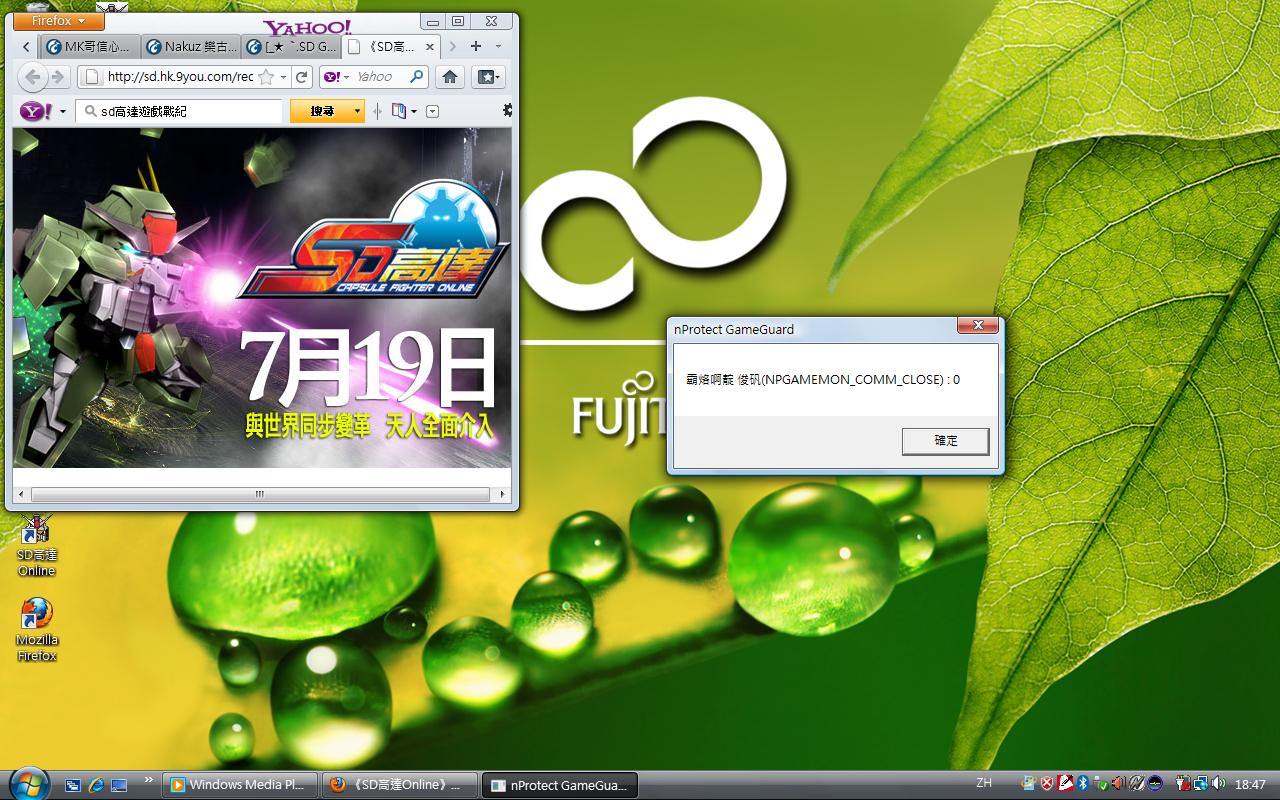This screenshot has width=1280, height=800.
Task: Switch to 《SD高達Online》 Firefox taskbar button
Action: tap(400, 785)
